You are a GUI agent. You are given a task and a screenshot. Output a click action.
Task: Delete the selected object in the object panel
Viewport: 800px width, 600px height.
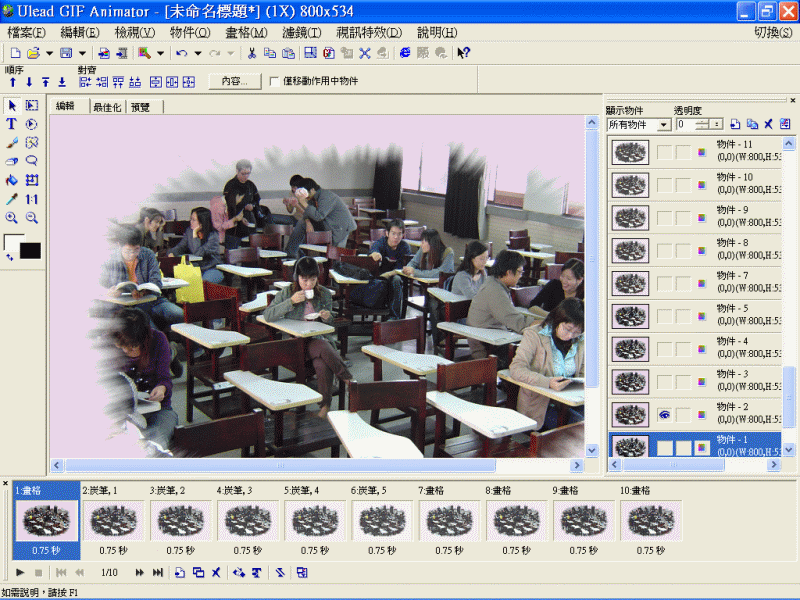coord(768,124)
